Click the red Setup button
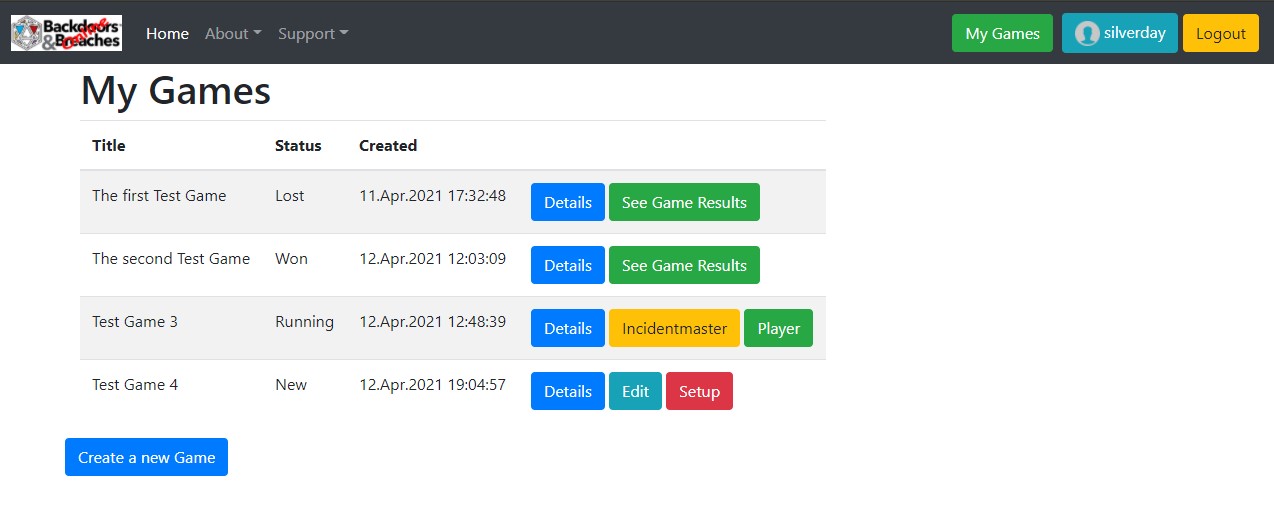Screen dimensions: 1274x510 (699, 391)
